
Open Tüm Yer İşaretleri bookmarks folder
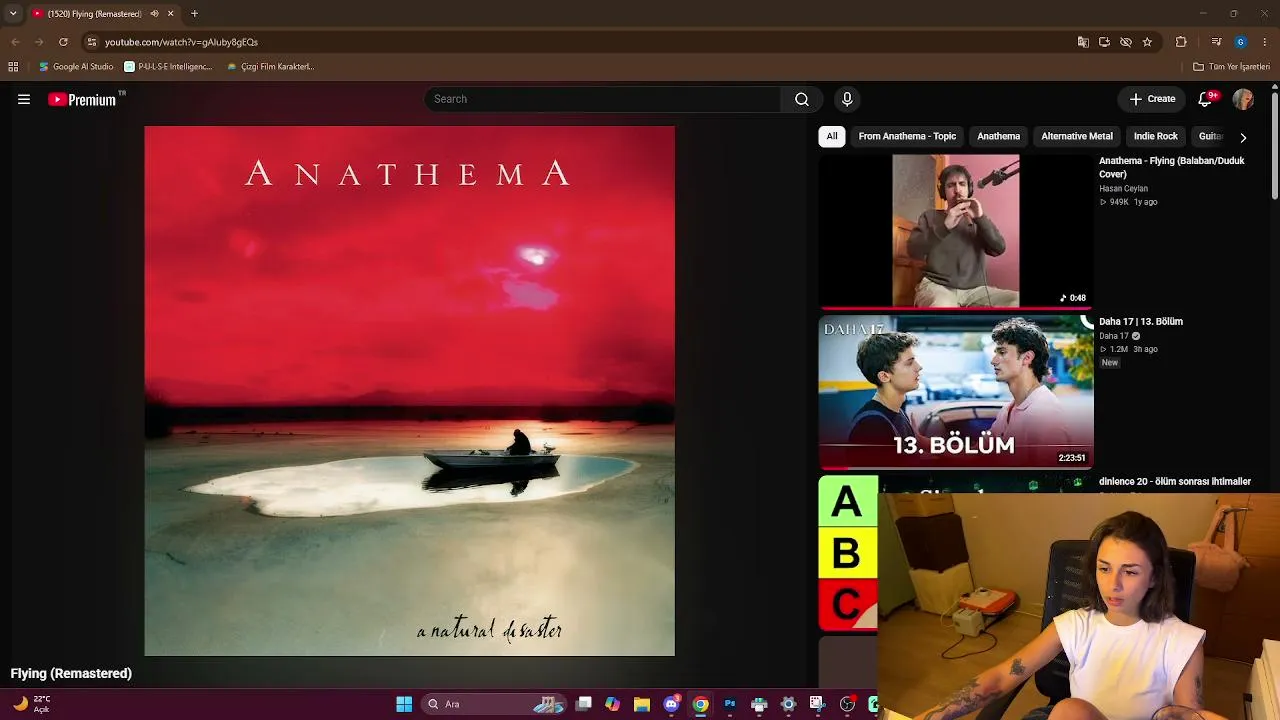click(1231, 67)
